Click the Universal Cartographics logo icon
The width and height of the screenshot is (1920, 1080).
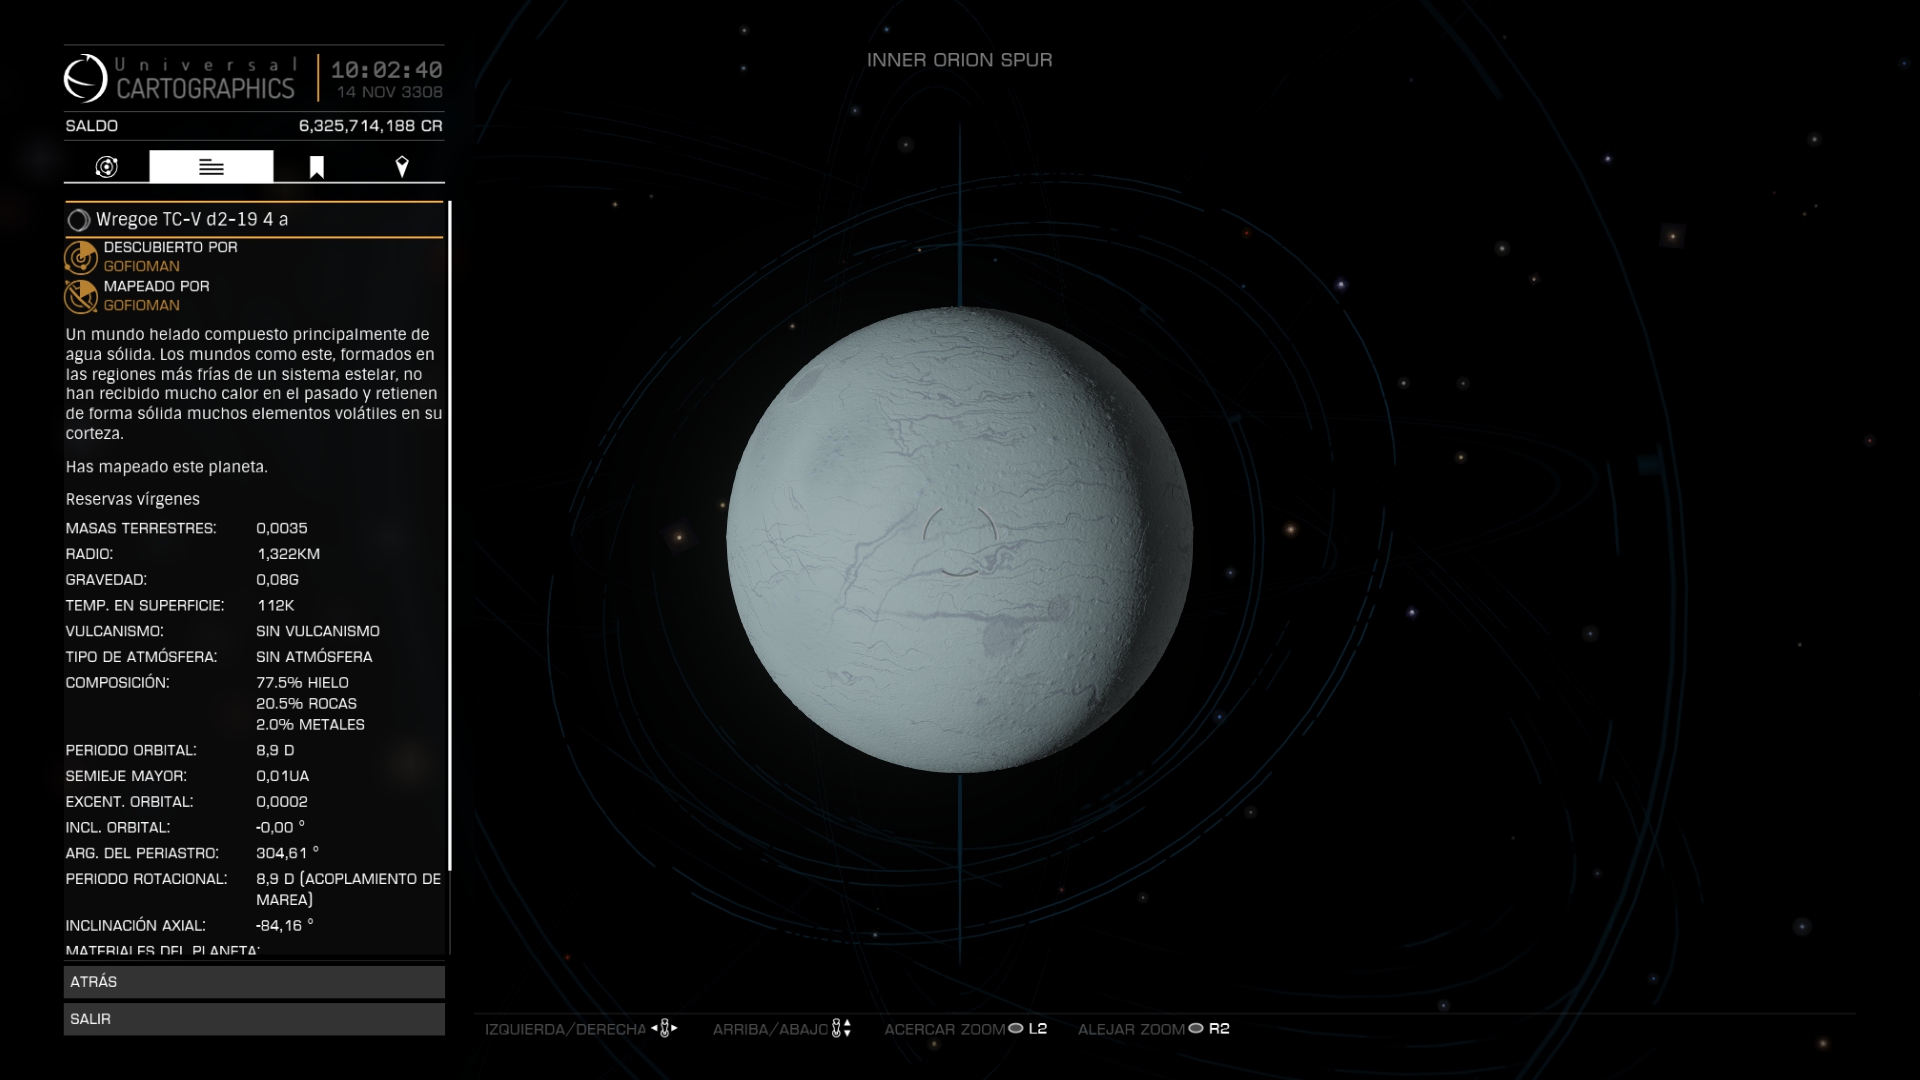86,78
